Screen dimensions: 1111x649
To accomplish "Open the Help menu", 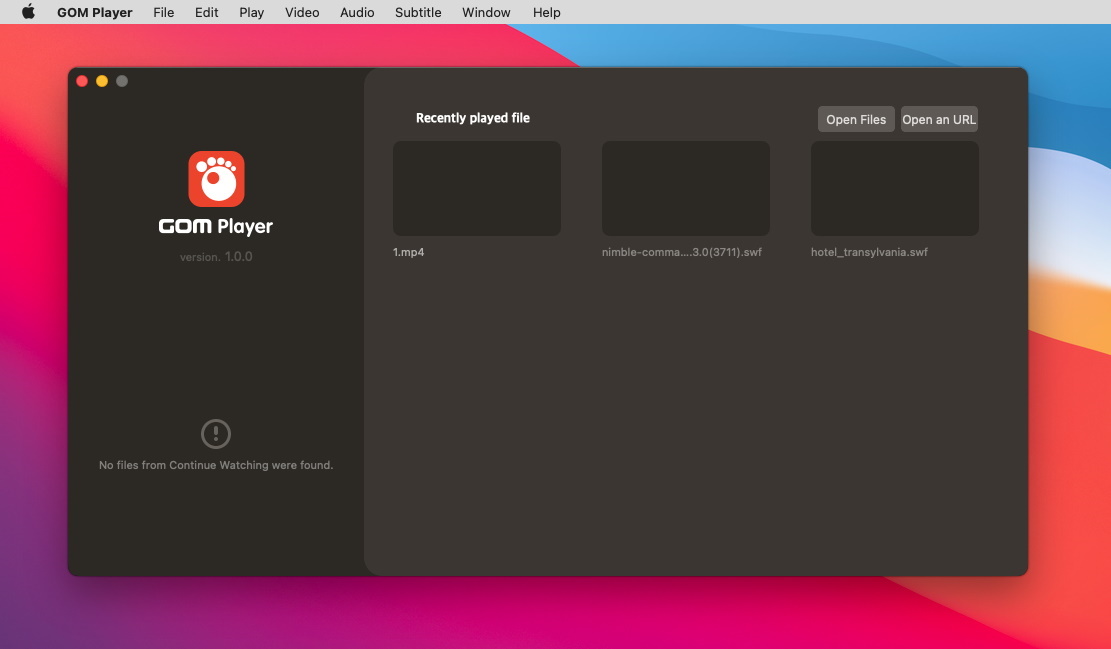I will click(546, 12).
